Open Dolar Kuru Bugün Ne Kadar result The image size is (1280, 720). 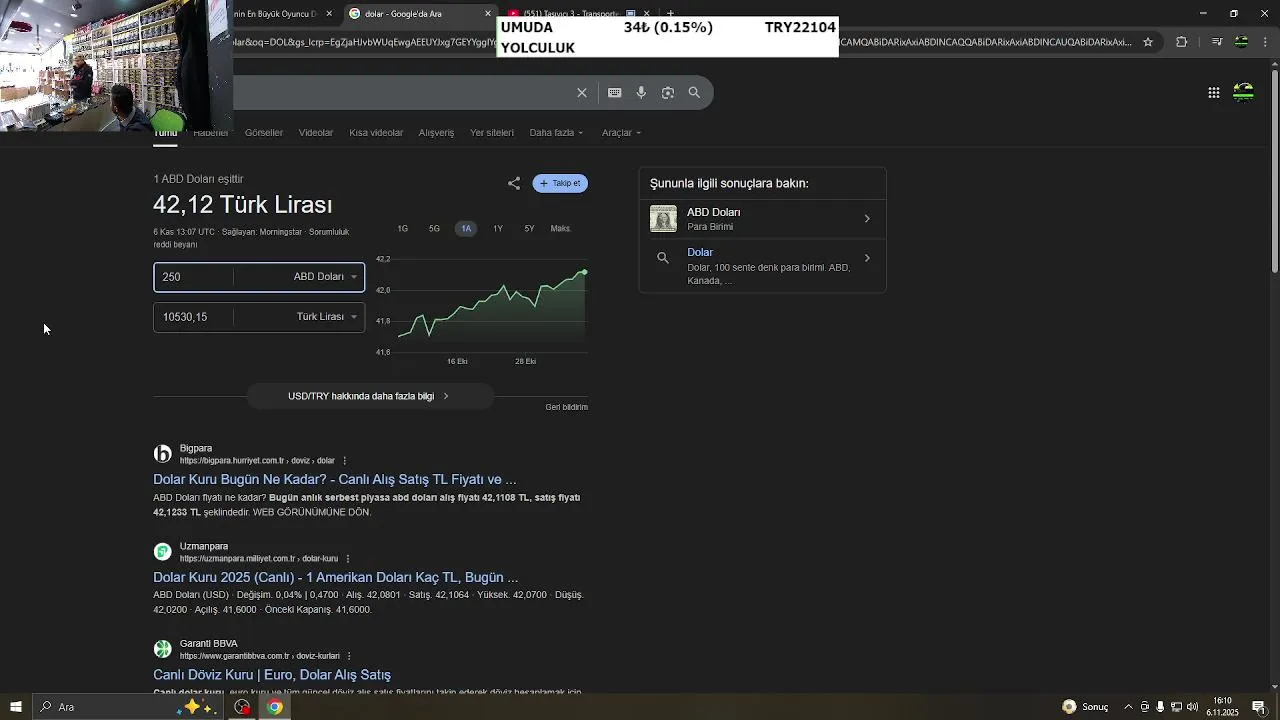335,480
